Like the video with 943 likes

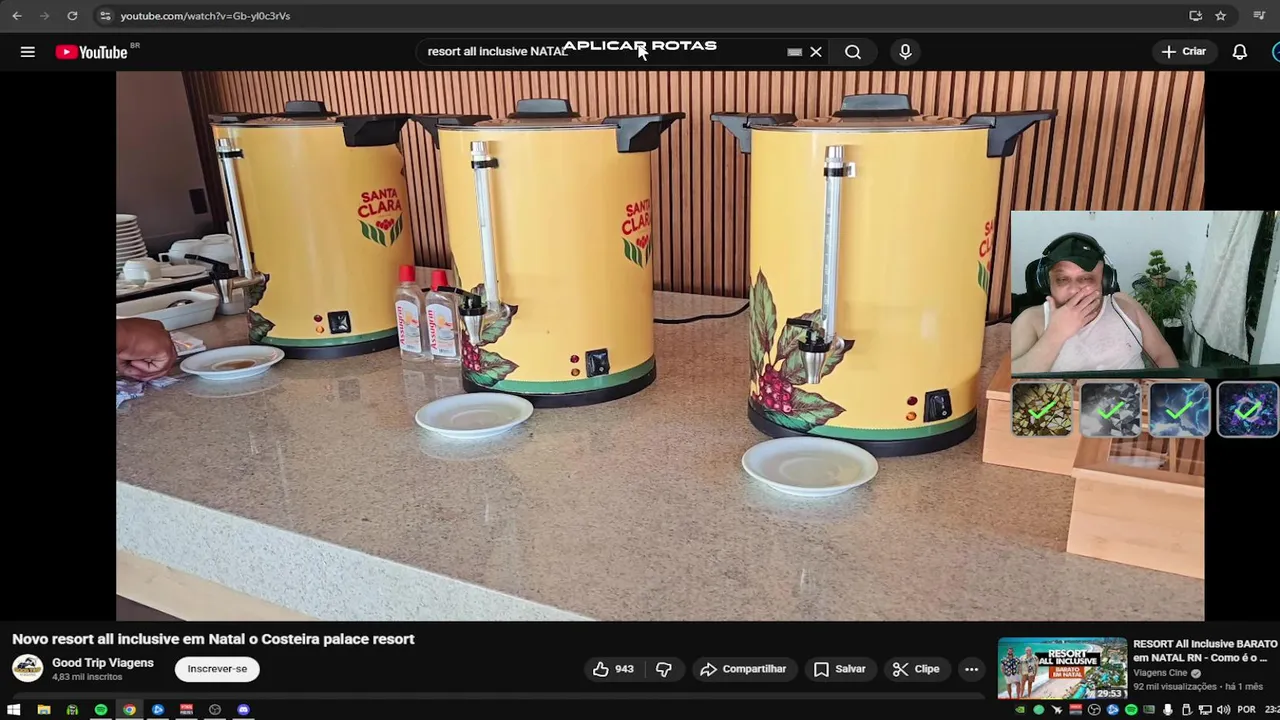click(x=613, y=669)
